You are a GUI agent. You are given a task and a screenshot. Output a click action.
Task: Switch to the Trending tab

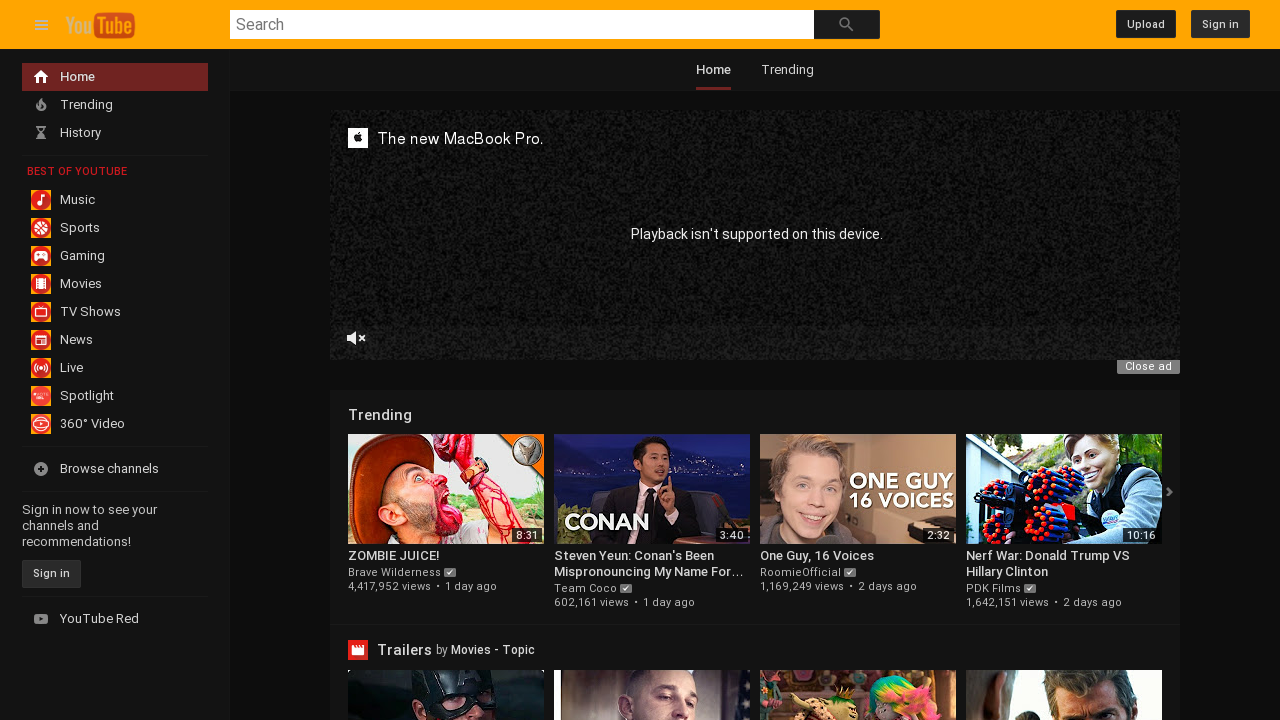[787, 70]
